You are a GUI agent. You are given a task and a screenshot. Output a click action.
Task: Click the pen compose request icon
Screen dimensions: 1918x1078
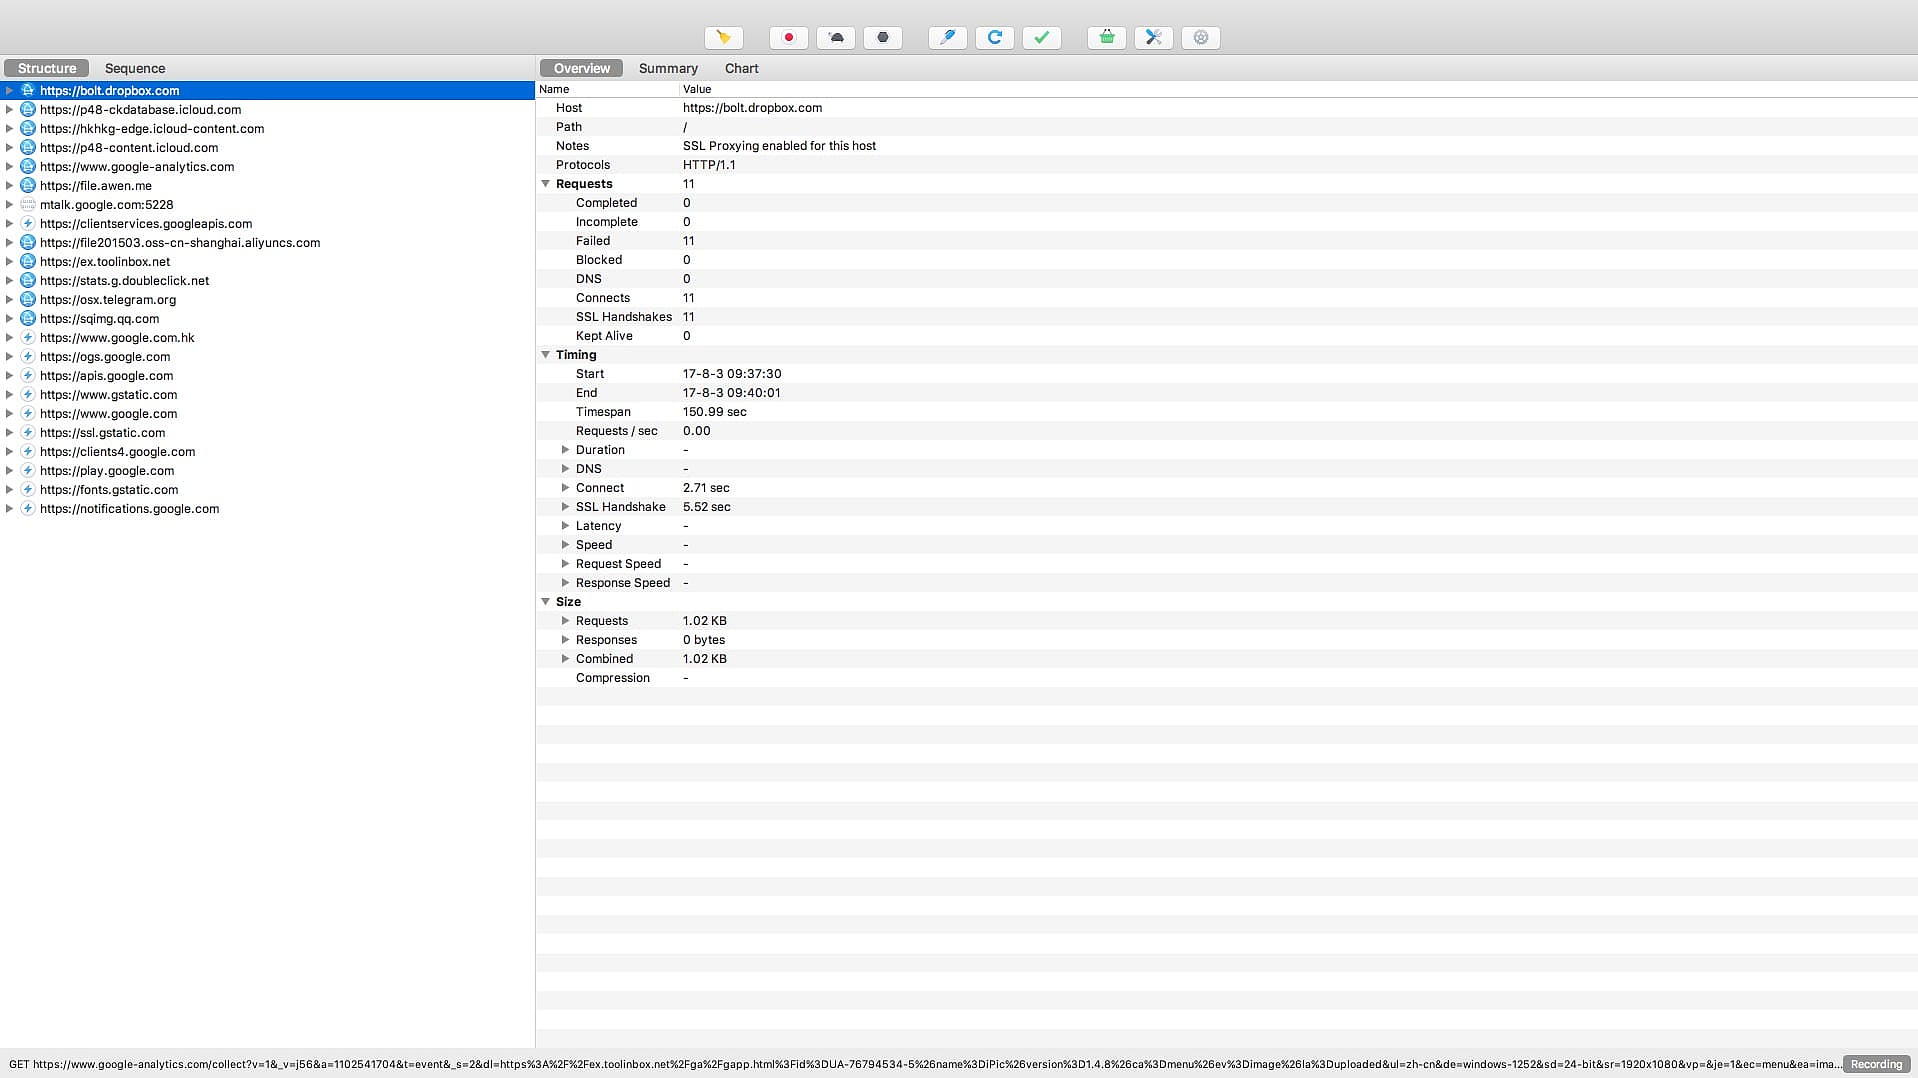tap(947, 38)
